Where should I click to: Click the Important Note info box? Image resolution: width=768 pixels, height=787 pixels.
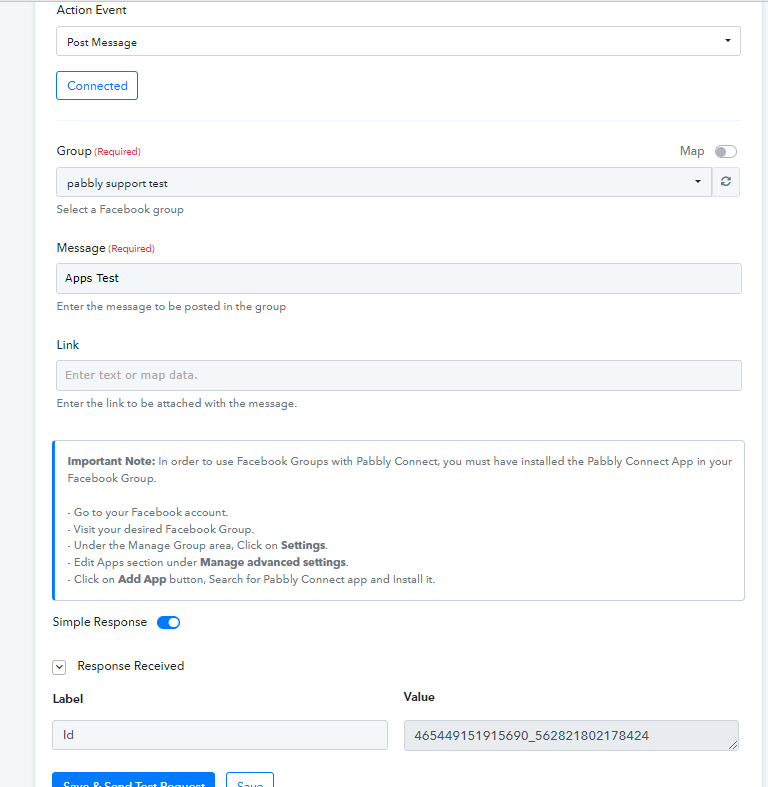[399, 520]
